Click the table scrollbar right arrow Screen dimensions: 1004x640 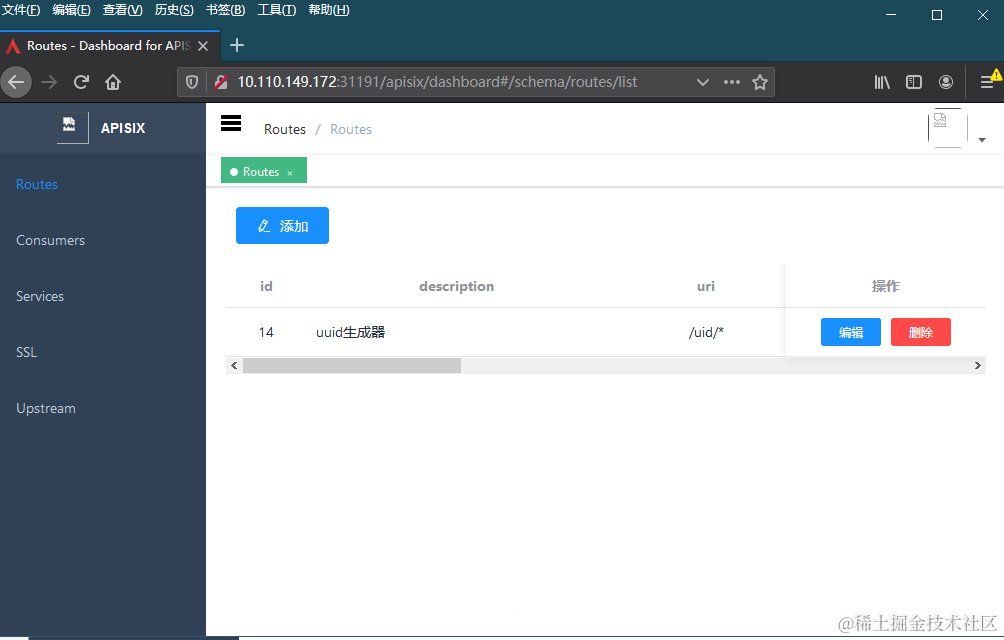978,365
